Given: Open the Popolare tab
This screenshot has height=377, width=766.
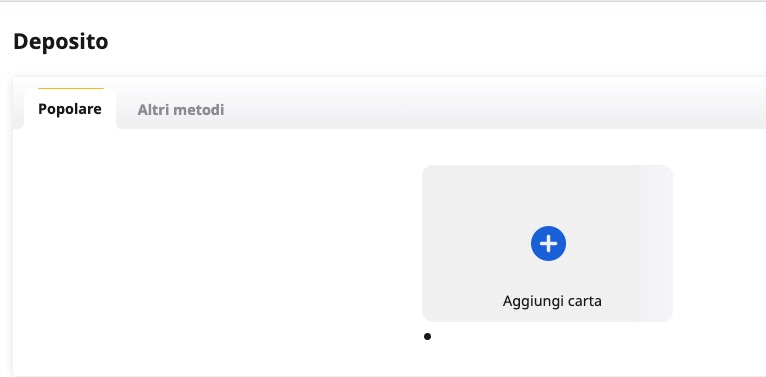Looking at the screenshot, I should pos(70,109).
